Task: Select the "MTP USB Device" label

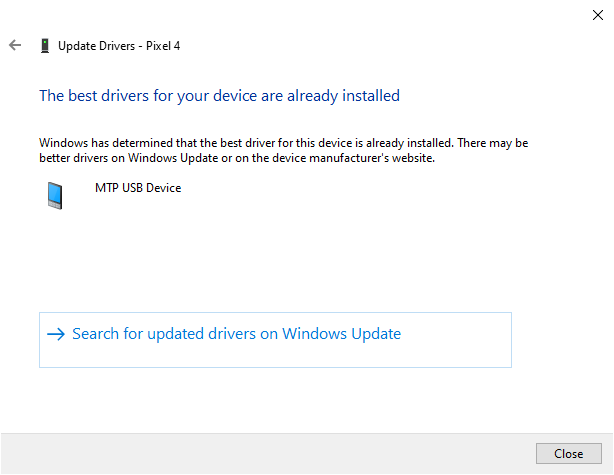Action: 138,188
